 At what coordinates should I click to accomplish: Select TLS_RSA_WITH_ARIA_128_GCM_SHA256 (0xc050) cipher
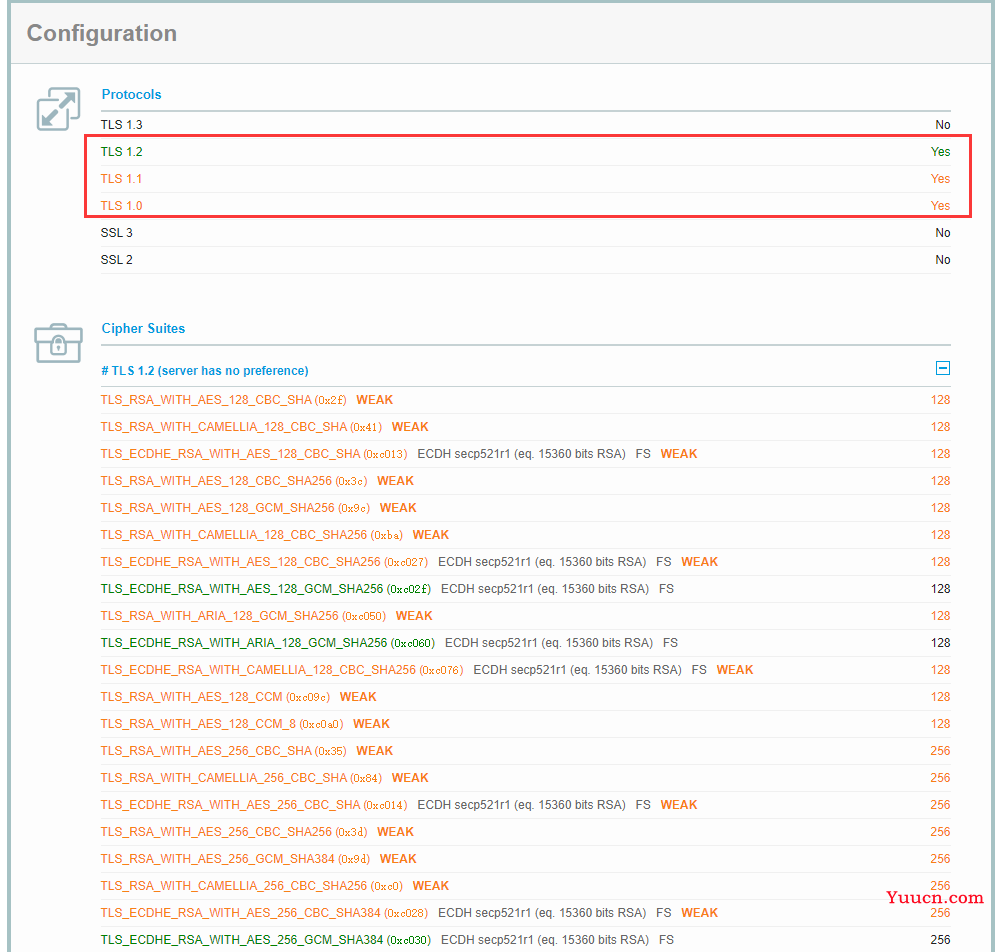click(x=243, y=616)
